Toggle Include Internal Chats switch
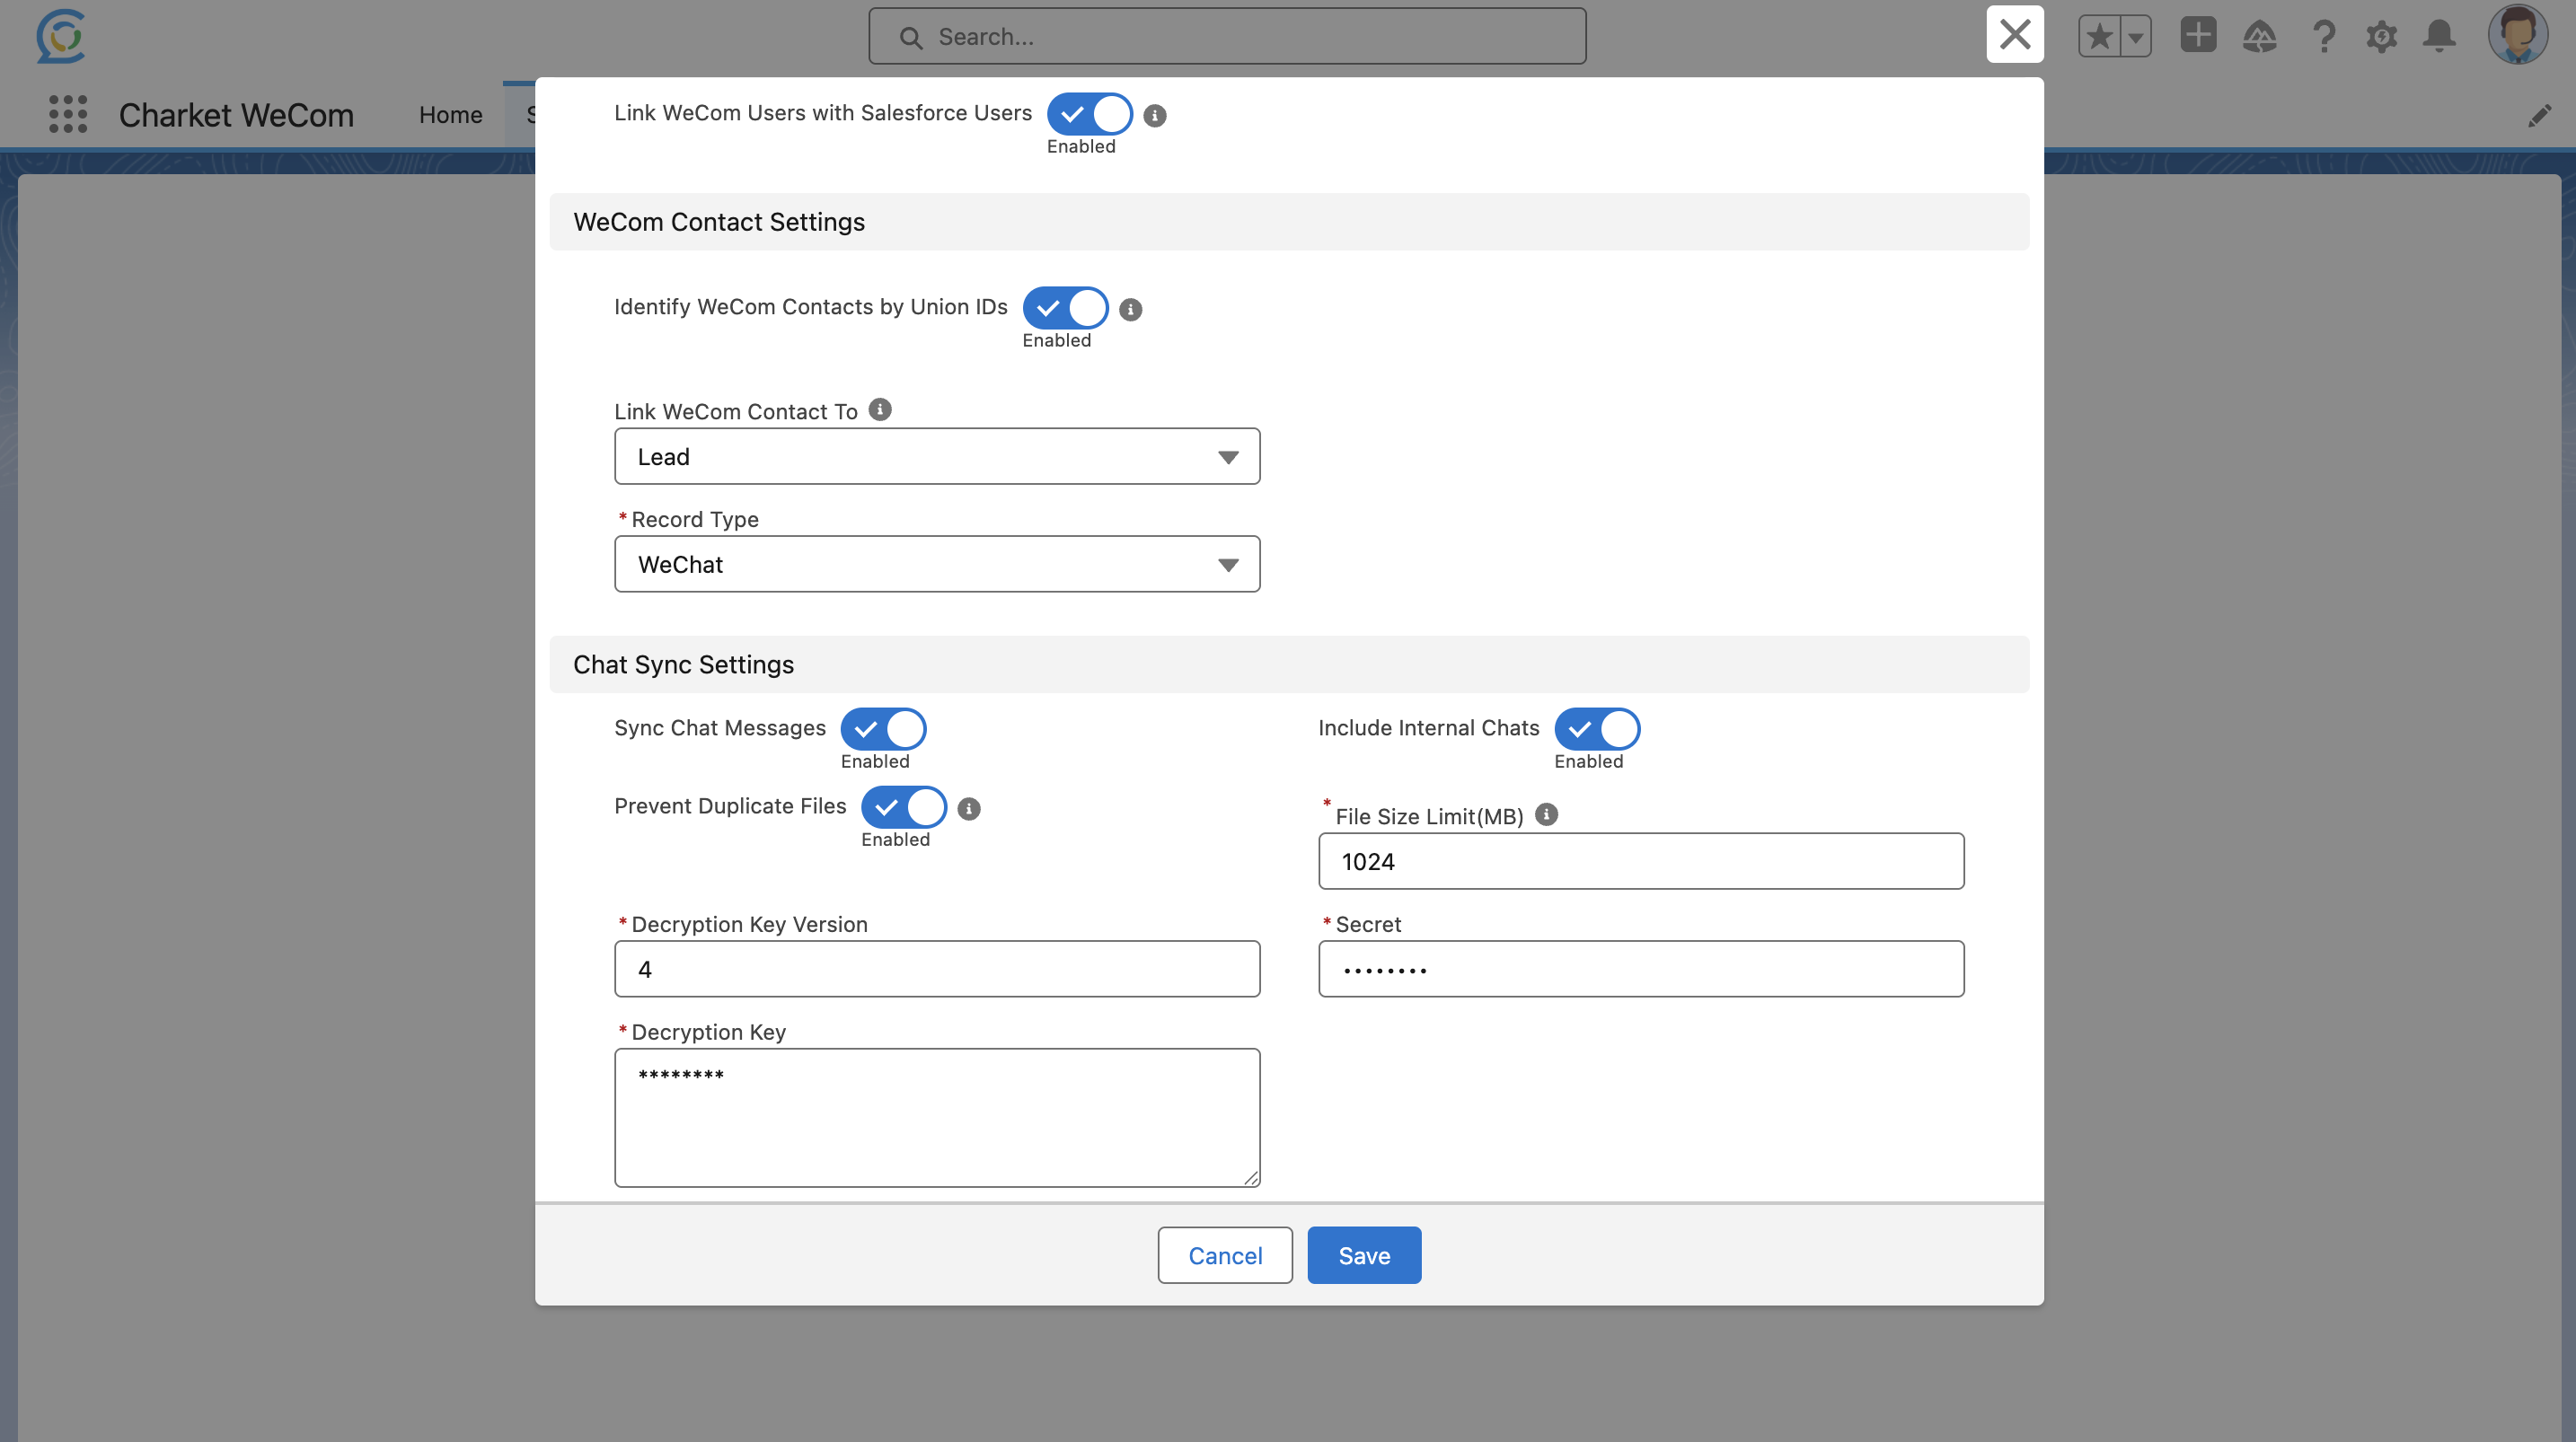Viewport: 2576px width, 1442px height. [x=1596, y=729]
